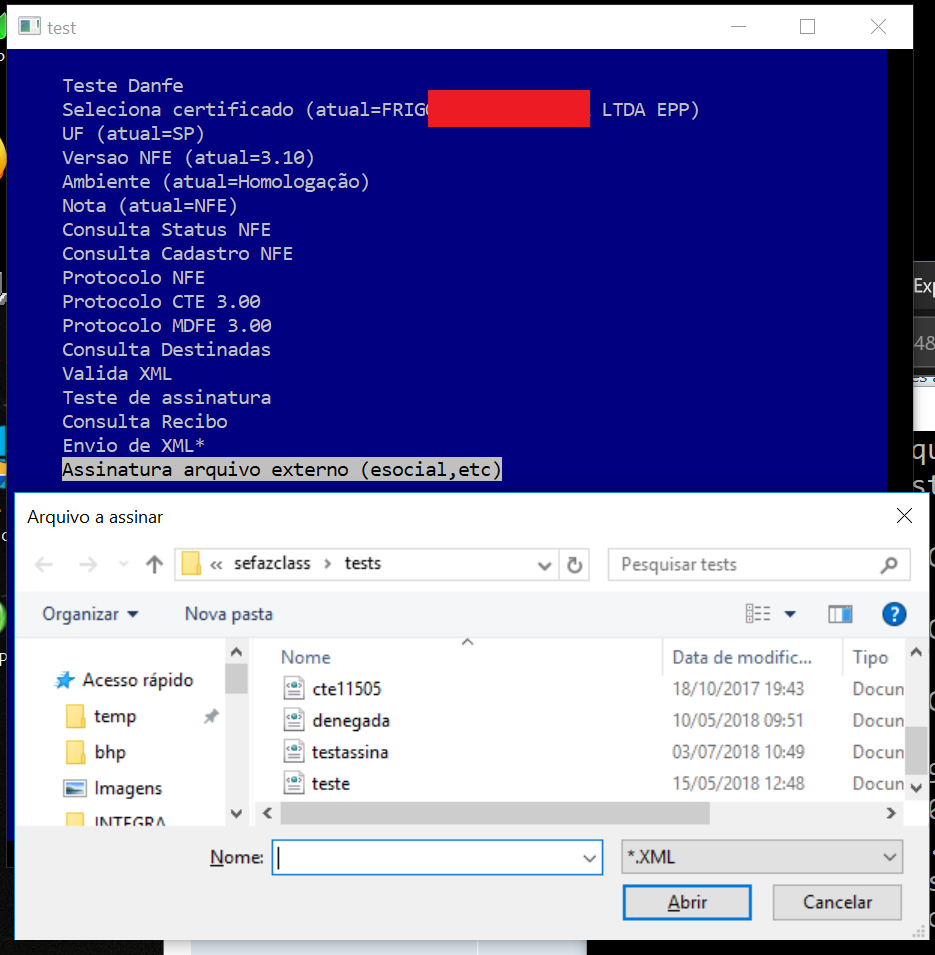Open Imagens in navigation pane
This screenshot has height=955, width=935.
(128, 789)
